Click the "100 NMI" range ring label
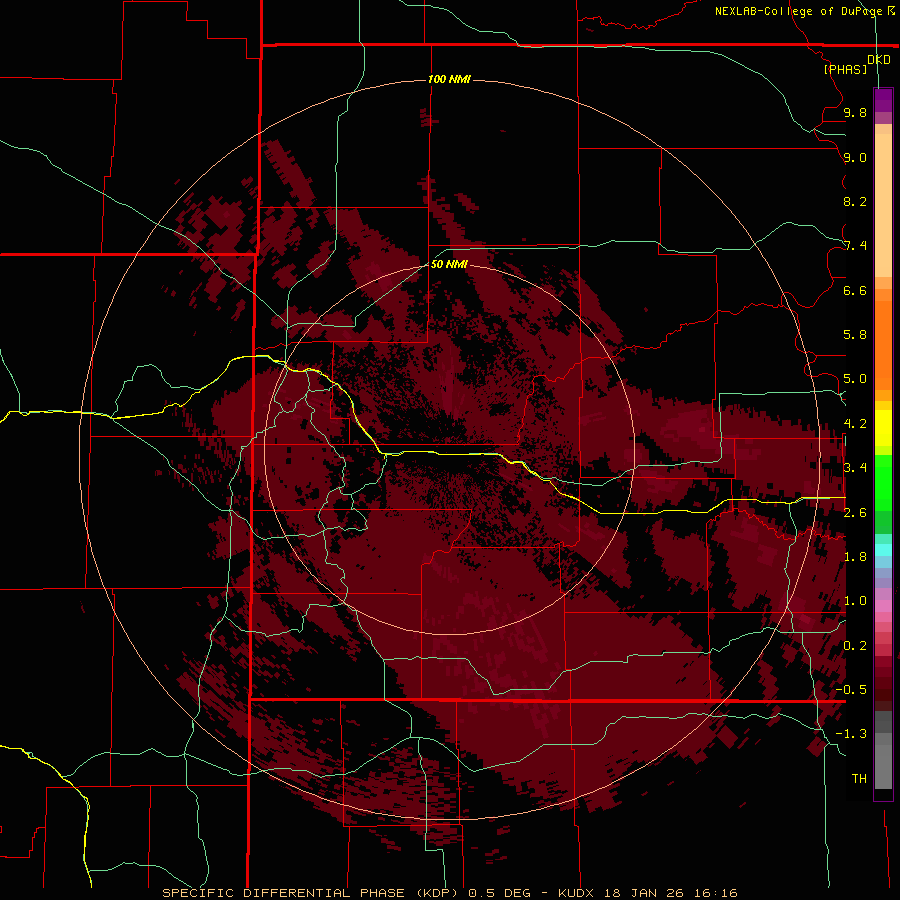This screenshot has width=900, height=900. tap(449, 79)
